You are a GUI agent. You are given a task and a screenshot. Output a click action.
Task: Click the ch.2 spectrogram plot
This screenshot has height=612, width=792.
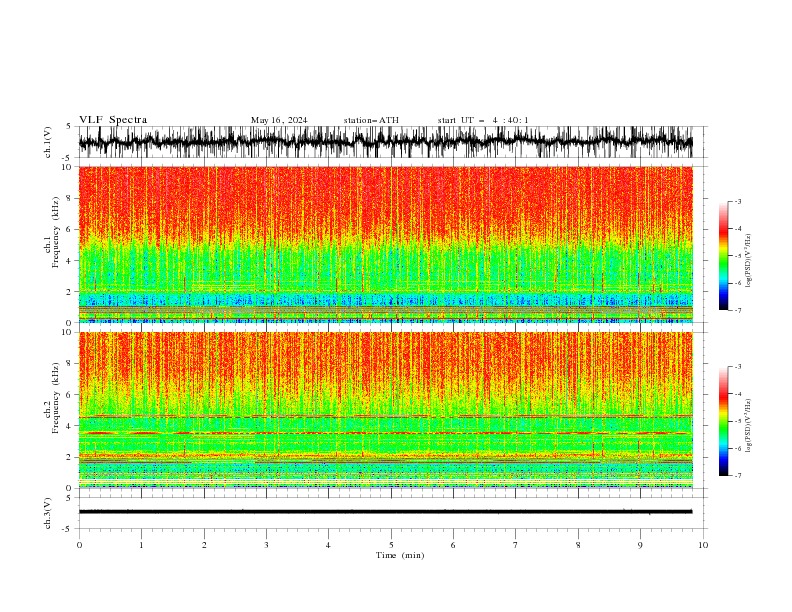[386, 410]
